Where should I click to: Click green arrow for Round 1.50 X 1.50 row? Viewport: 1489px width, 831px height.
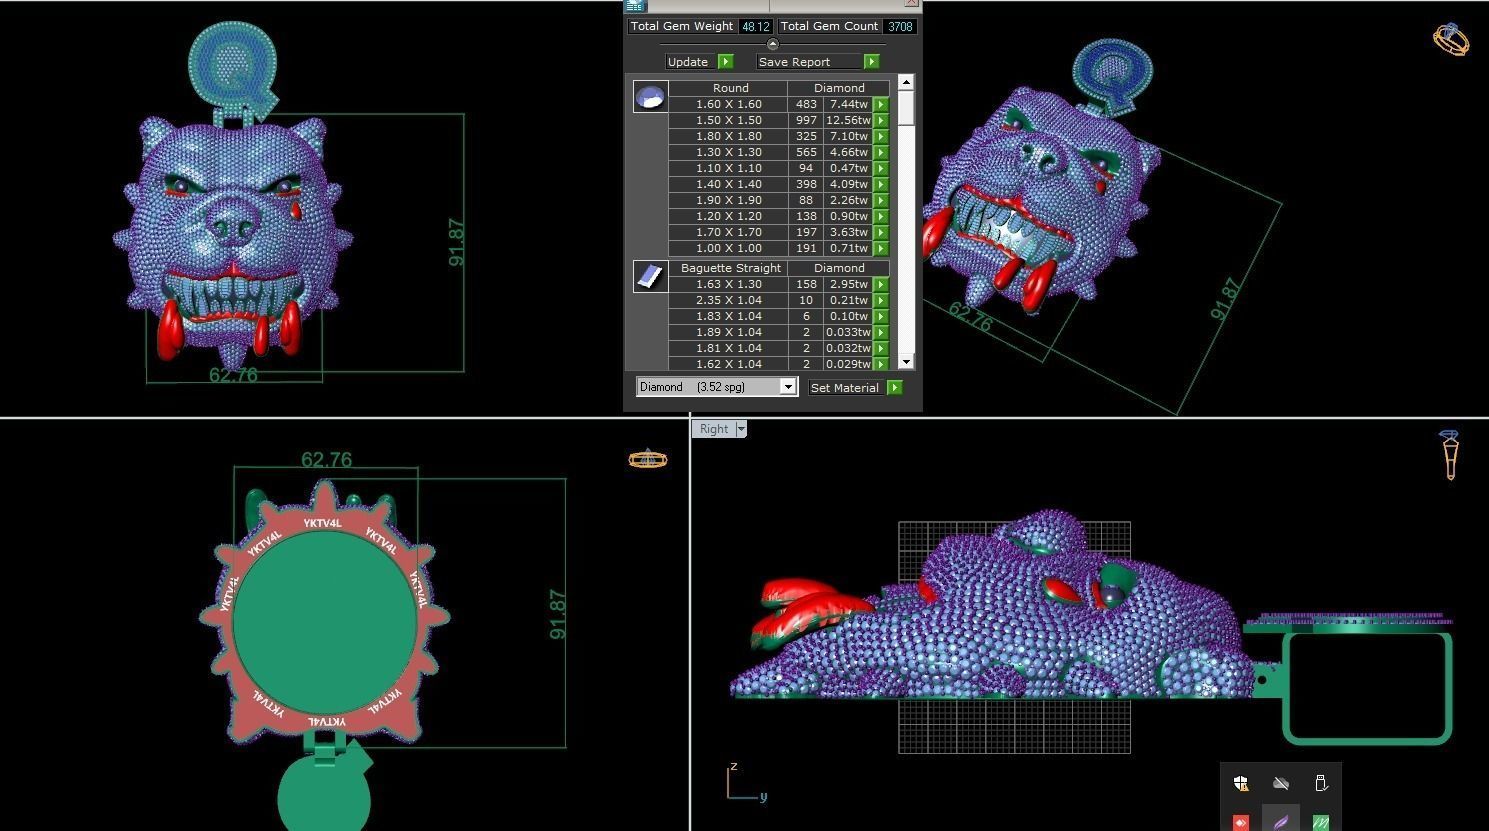click(x=881, y=120)
